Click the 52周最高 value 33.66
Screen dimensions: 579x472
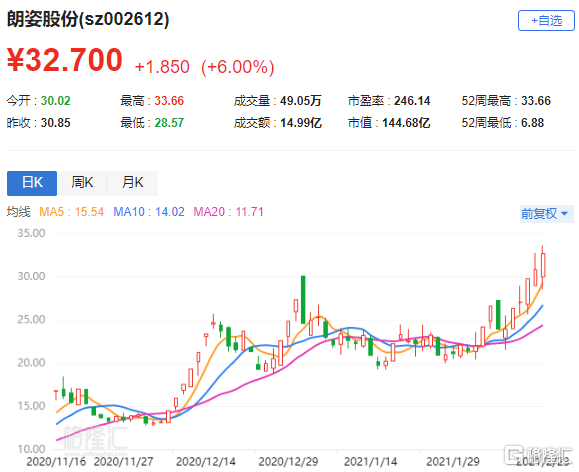[x=536, y=101]
